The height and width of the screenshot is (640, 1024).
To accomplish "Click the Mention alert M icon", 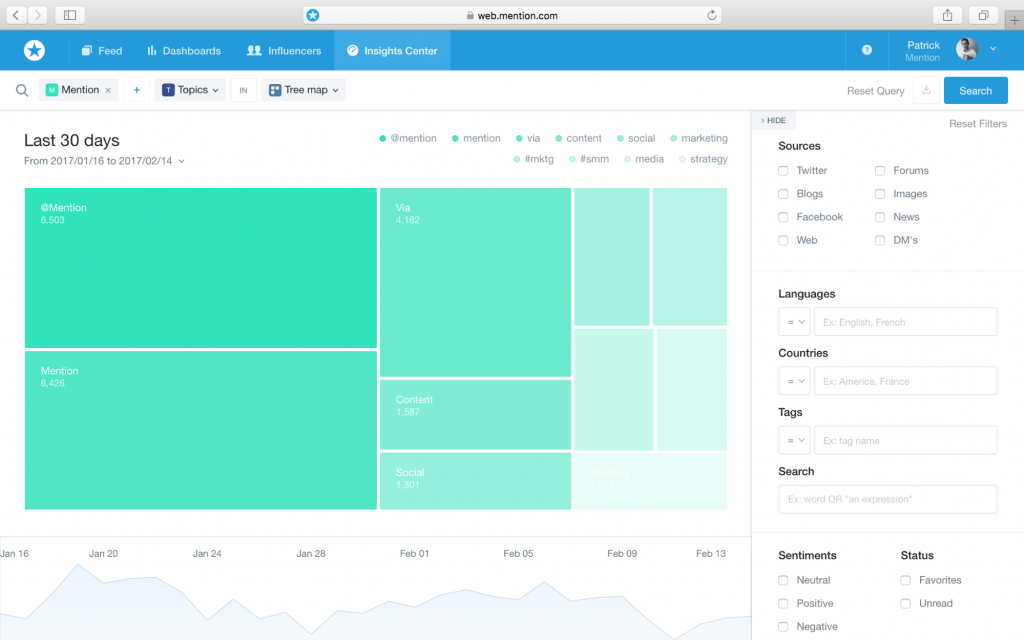I will pyautogui.click(x=52, y=90).
